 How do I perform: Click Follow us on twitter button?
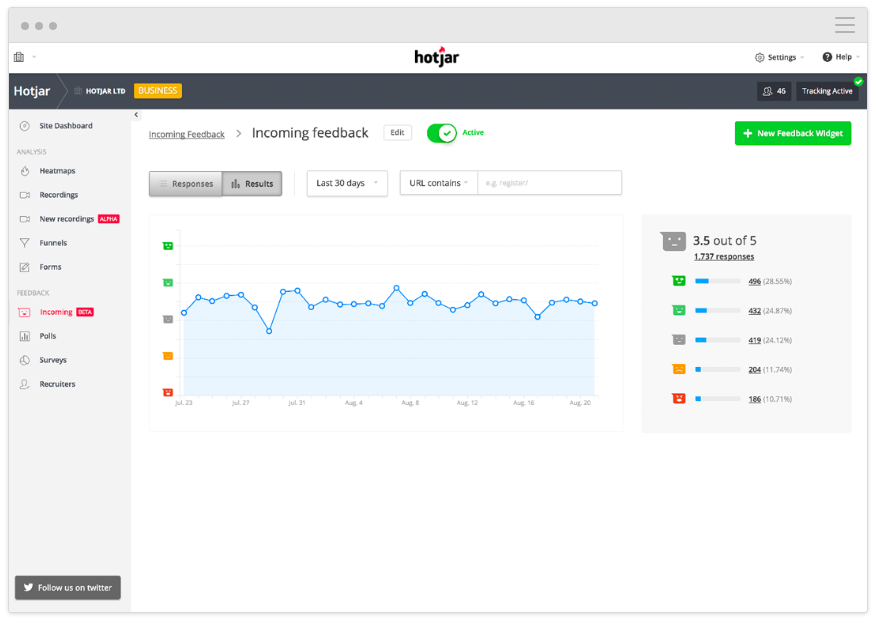(x=68, y=588)
